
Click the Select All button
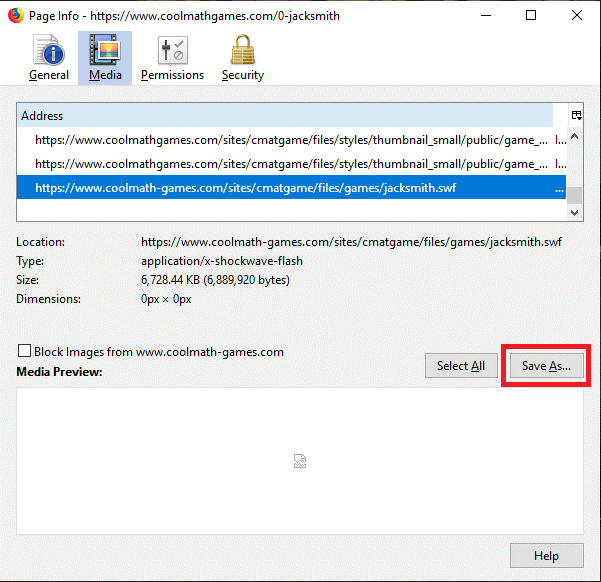click(x=461, y=366)
